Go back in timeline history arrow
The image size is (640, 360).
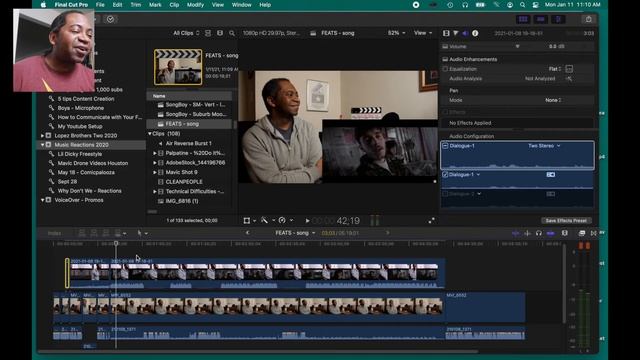coord(247,233)
